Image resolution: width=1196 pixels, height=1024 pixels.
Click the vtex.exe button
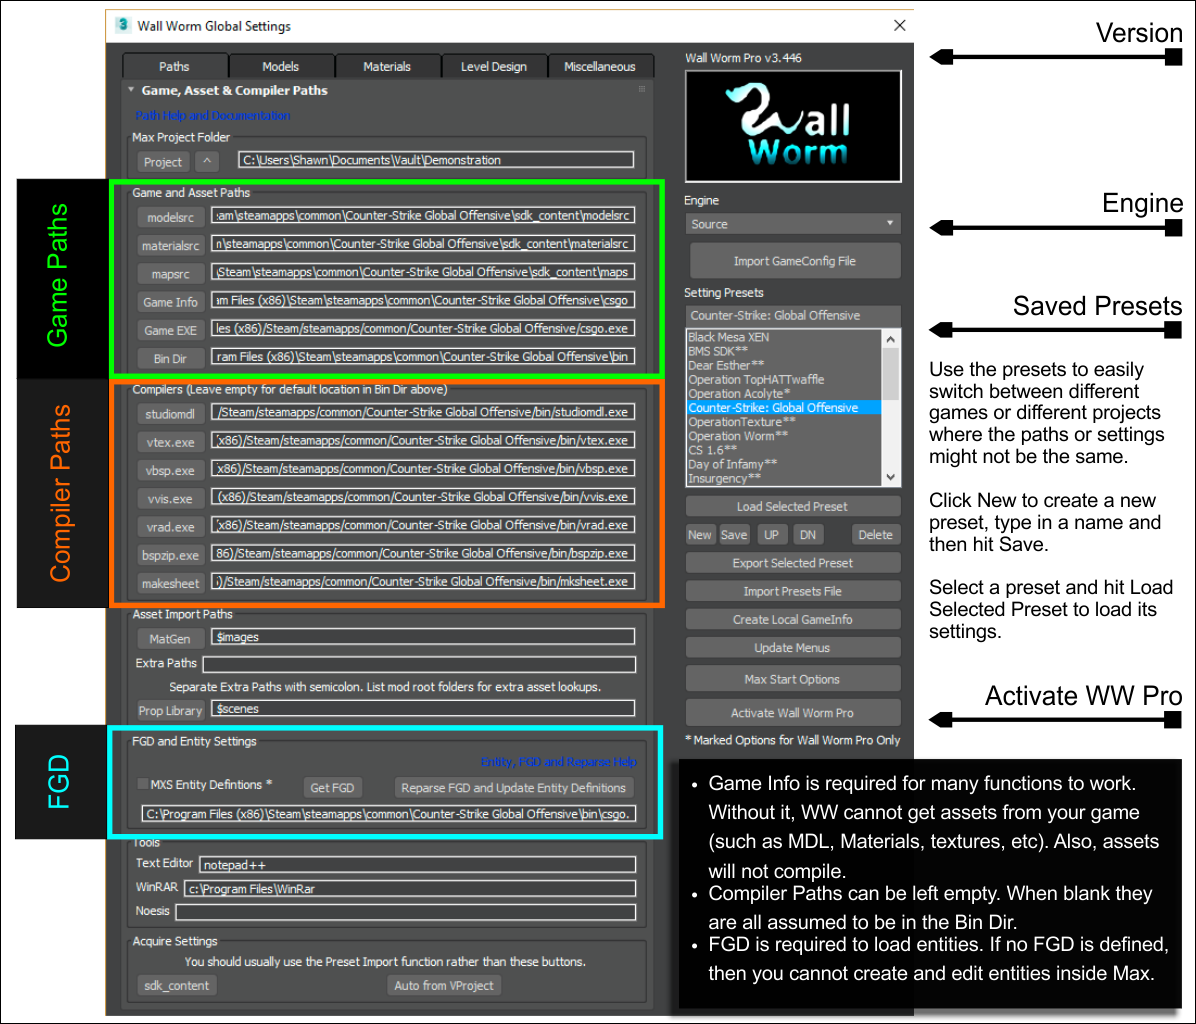pos(170,442)
